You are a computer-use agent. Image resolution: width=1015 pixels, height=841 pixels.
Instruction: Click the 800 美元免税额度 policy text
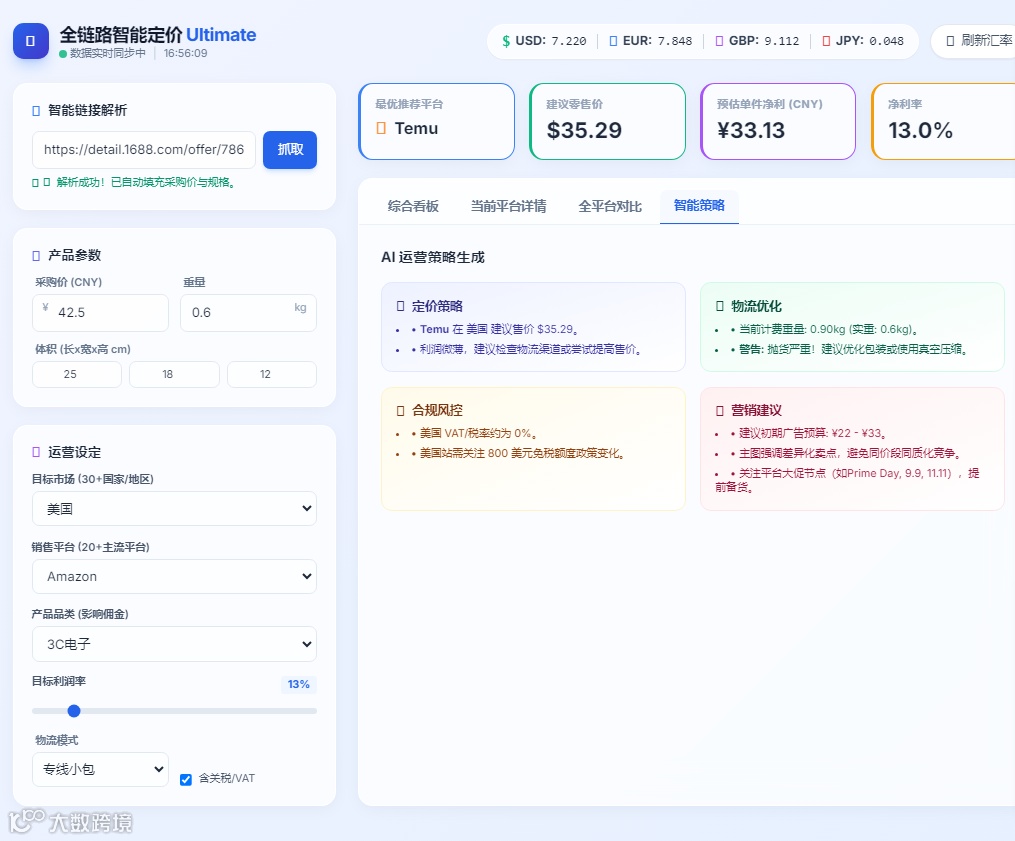tap(522, 453)
